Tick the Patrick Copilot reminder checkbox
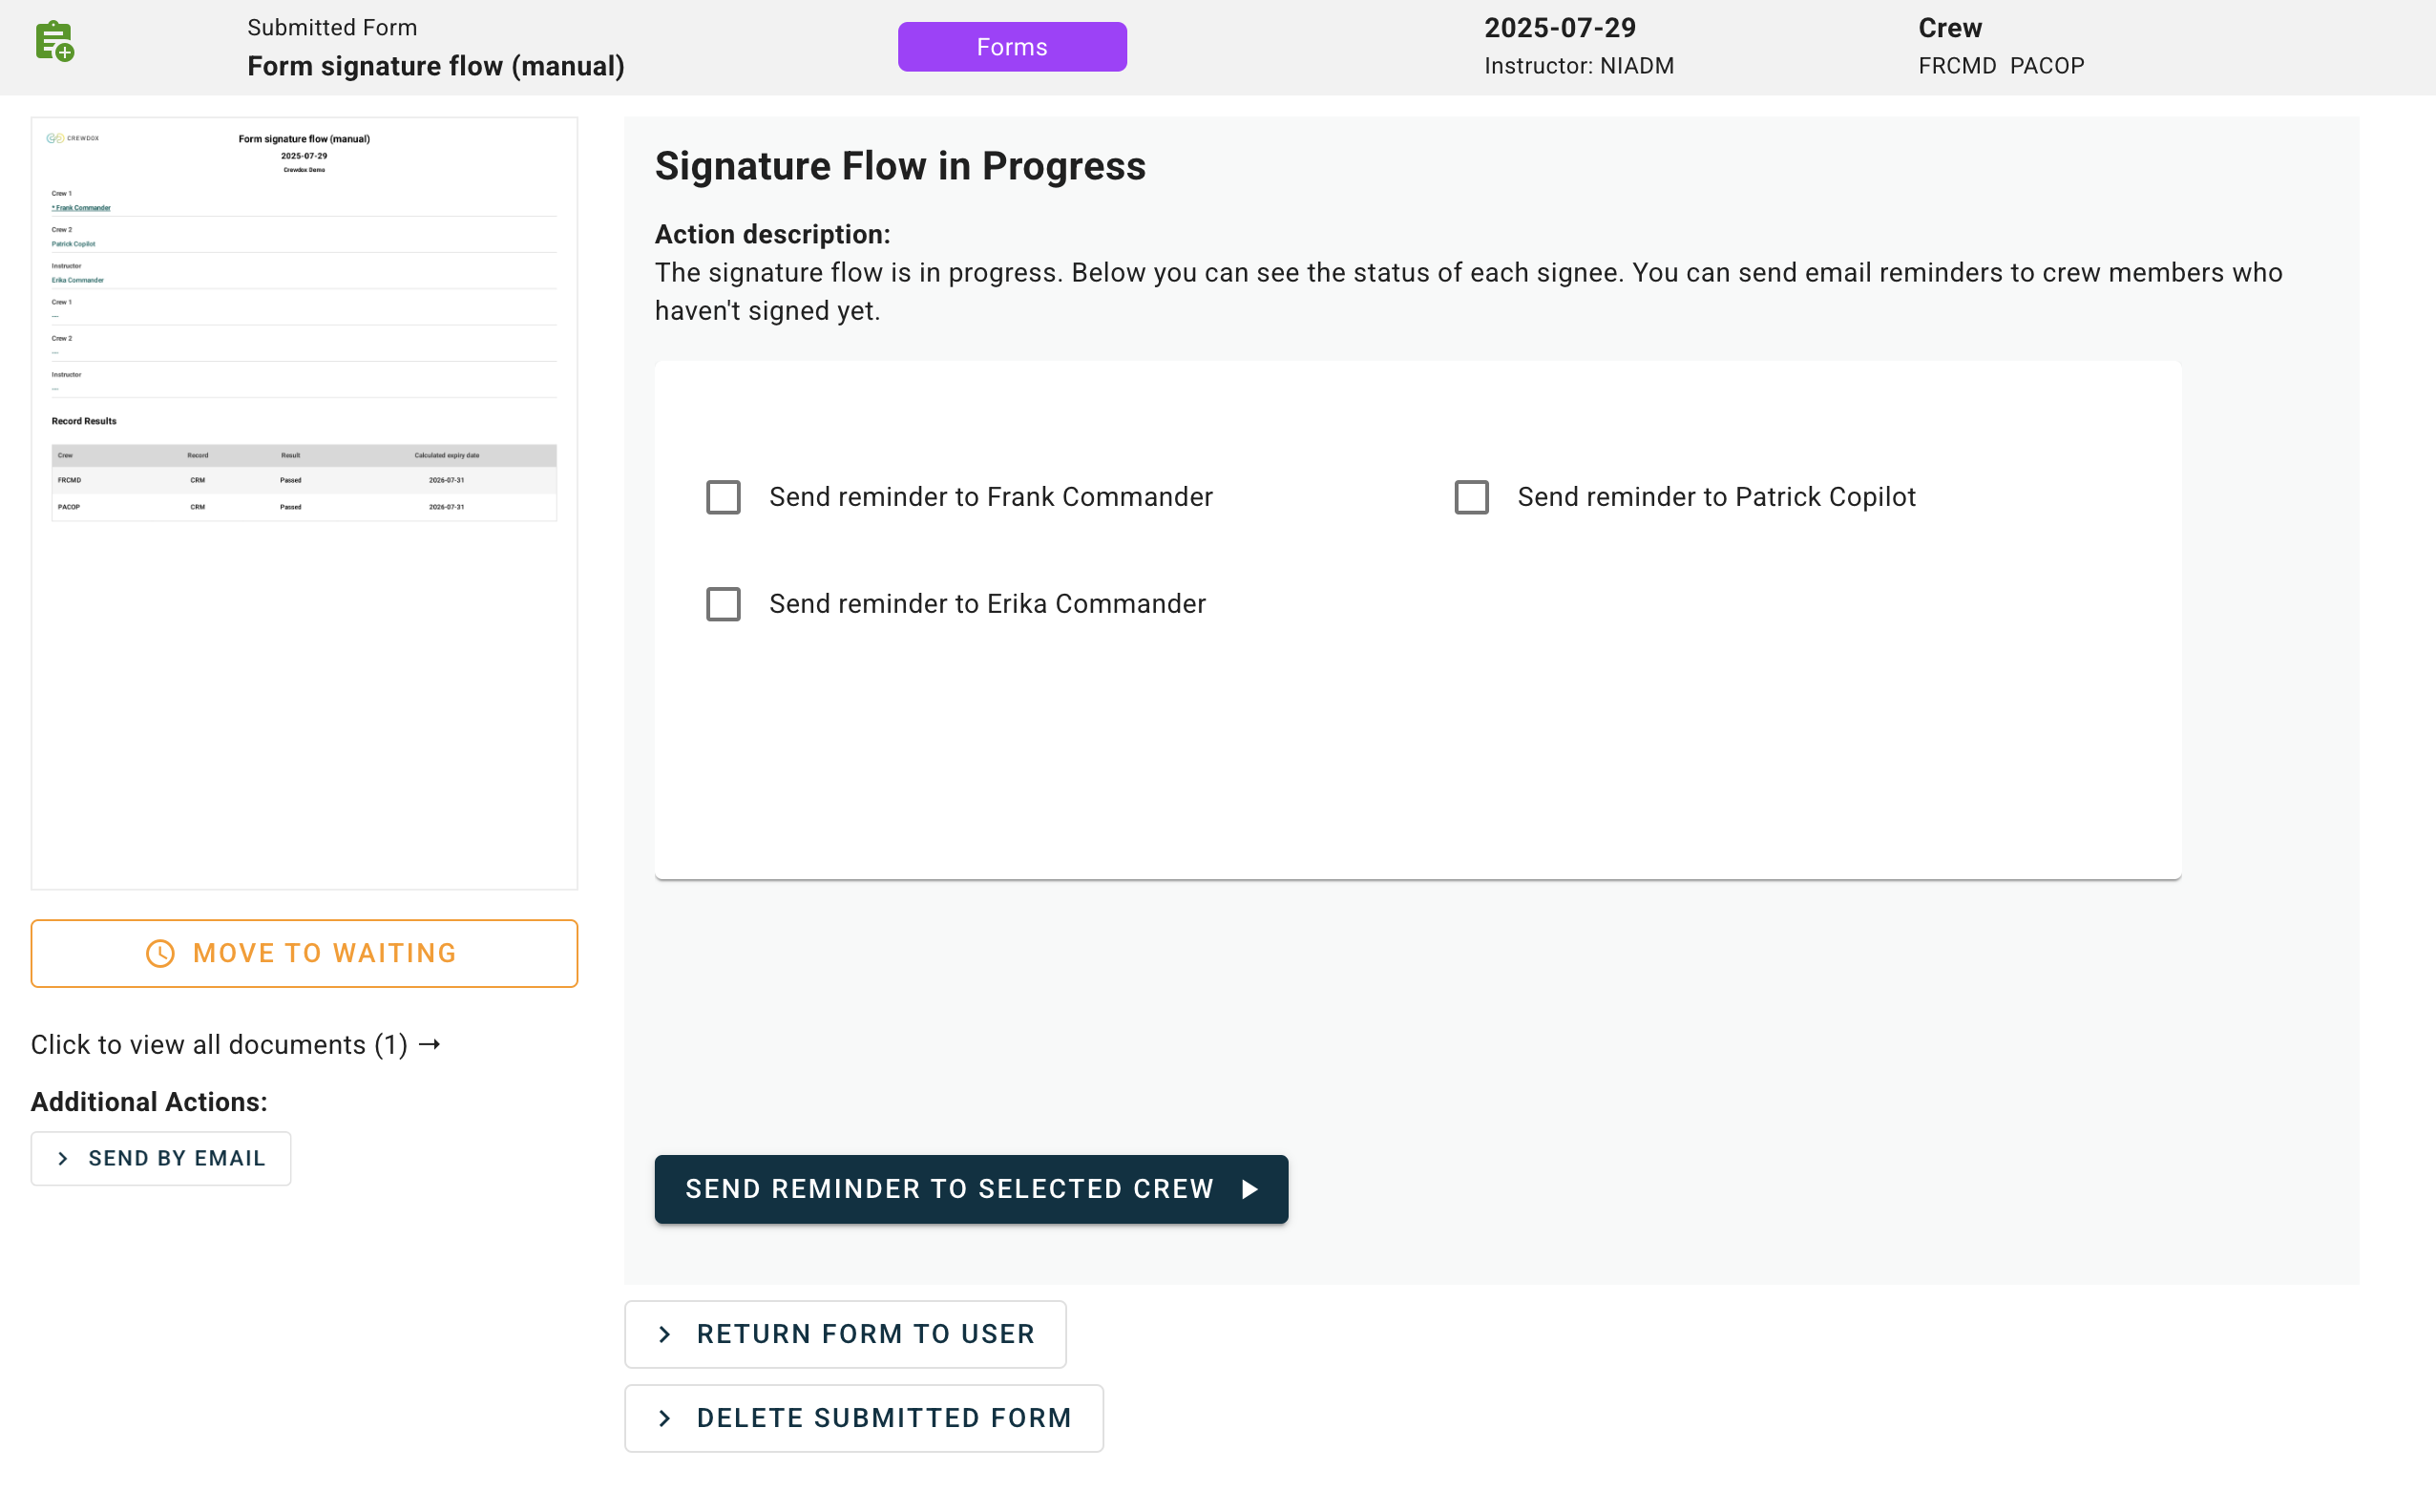This screenshot has height=1512, width=2436. (x=1471, y=497)
